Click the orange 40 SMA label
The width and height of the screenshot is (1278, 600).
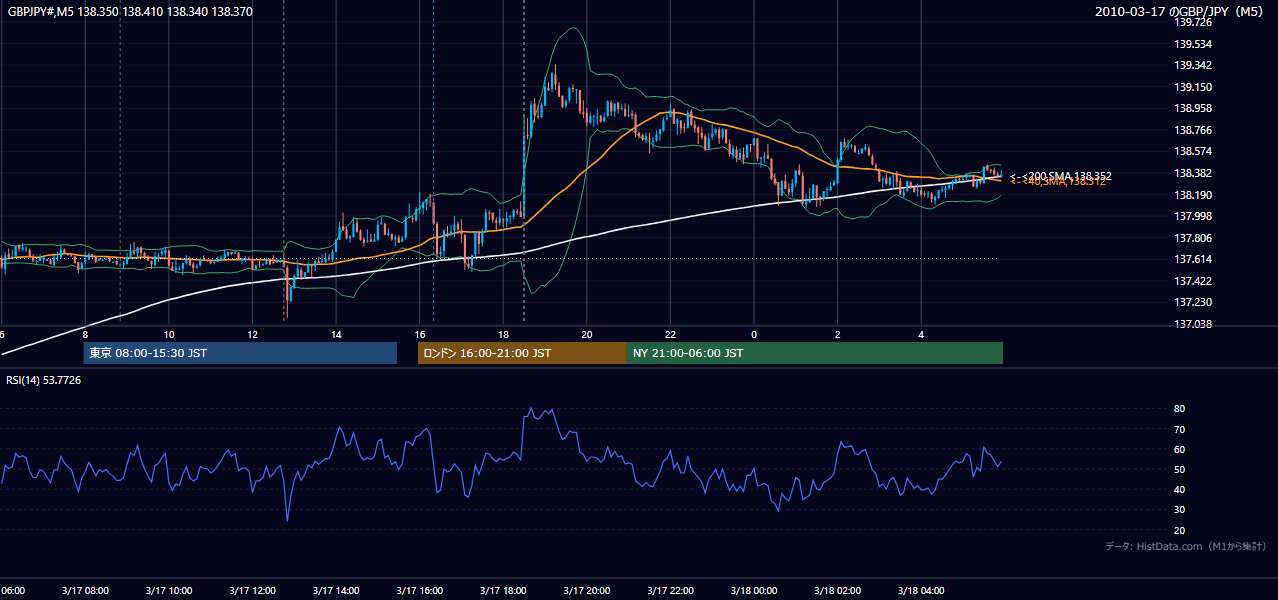(1057, 182)
